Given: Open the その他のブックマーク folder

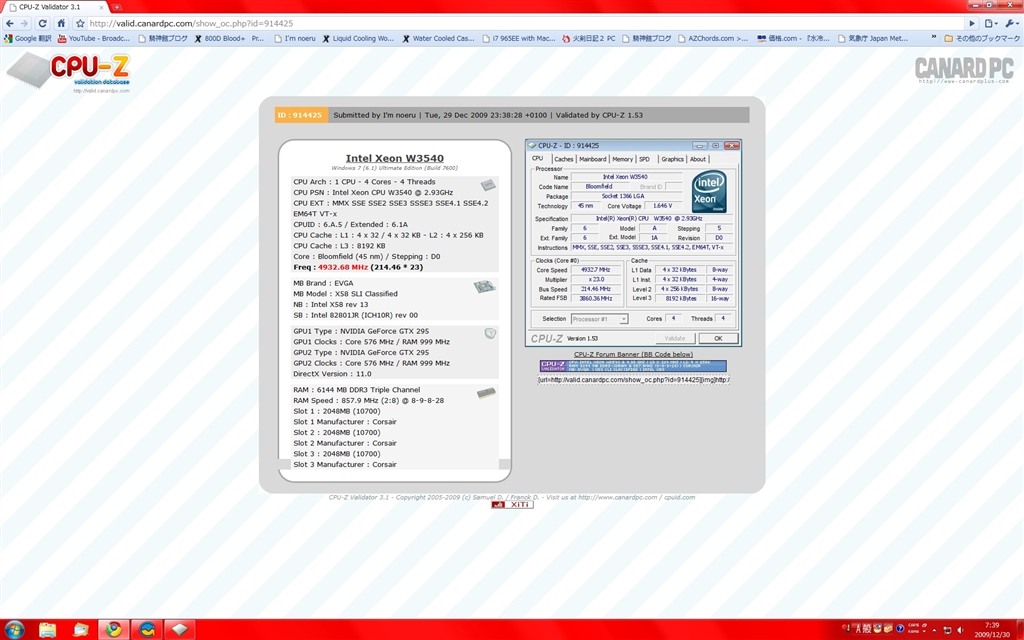Looking at the screenshot, I should 982,39.
